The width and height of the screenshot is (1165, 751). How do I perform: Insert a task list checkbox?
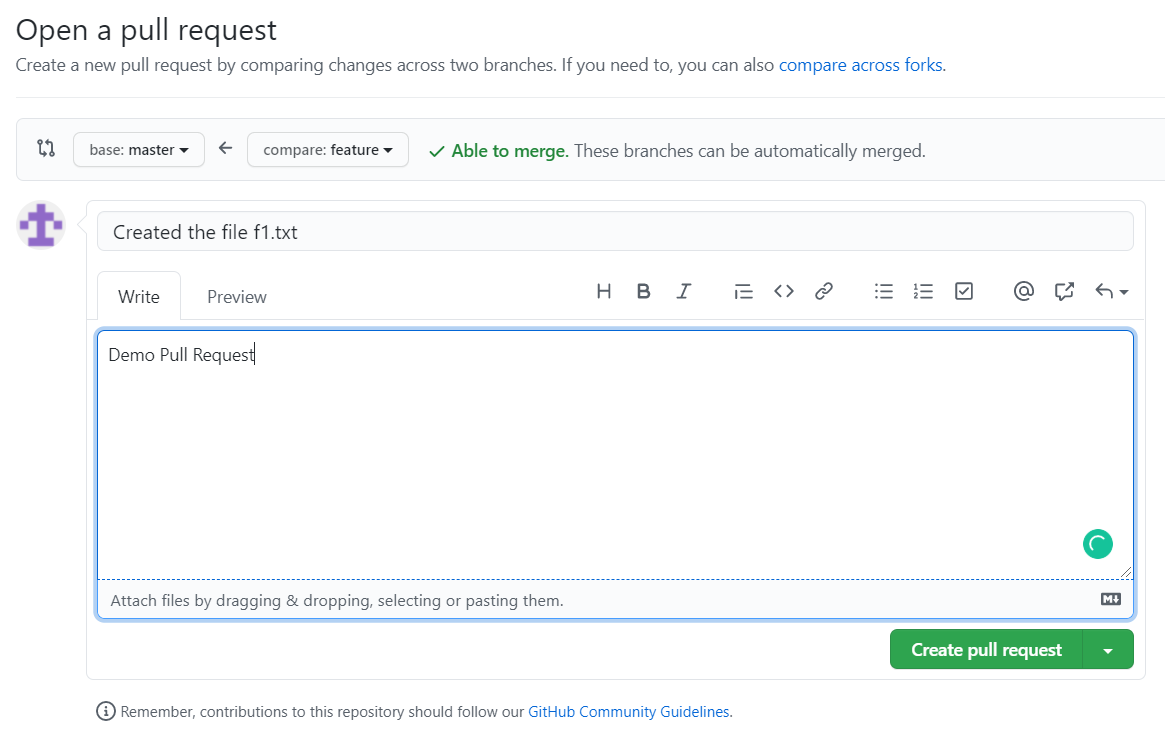963,291
